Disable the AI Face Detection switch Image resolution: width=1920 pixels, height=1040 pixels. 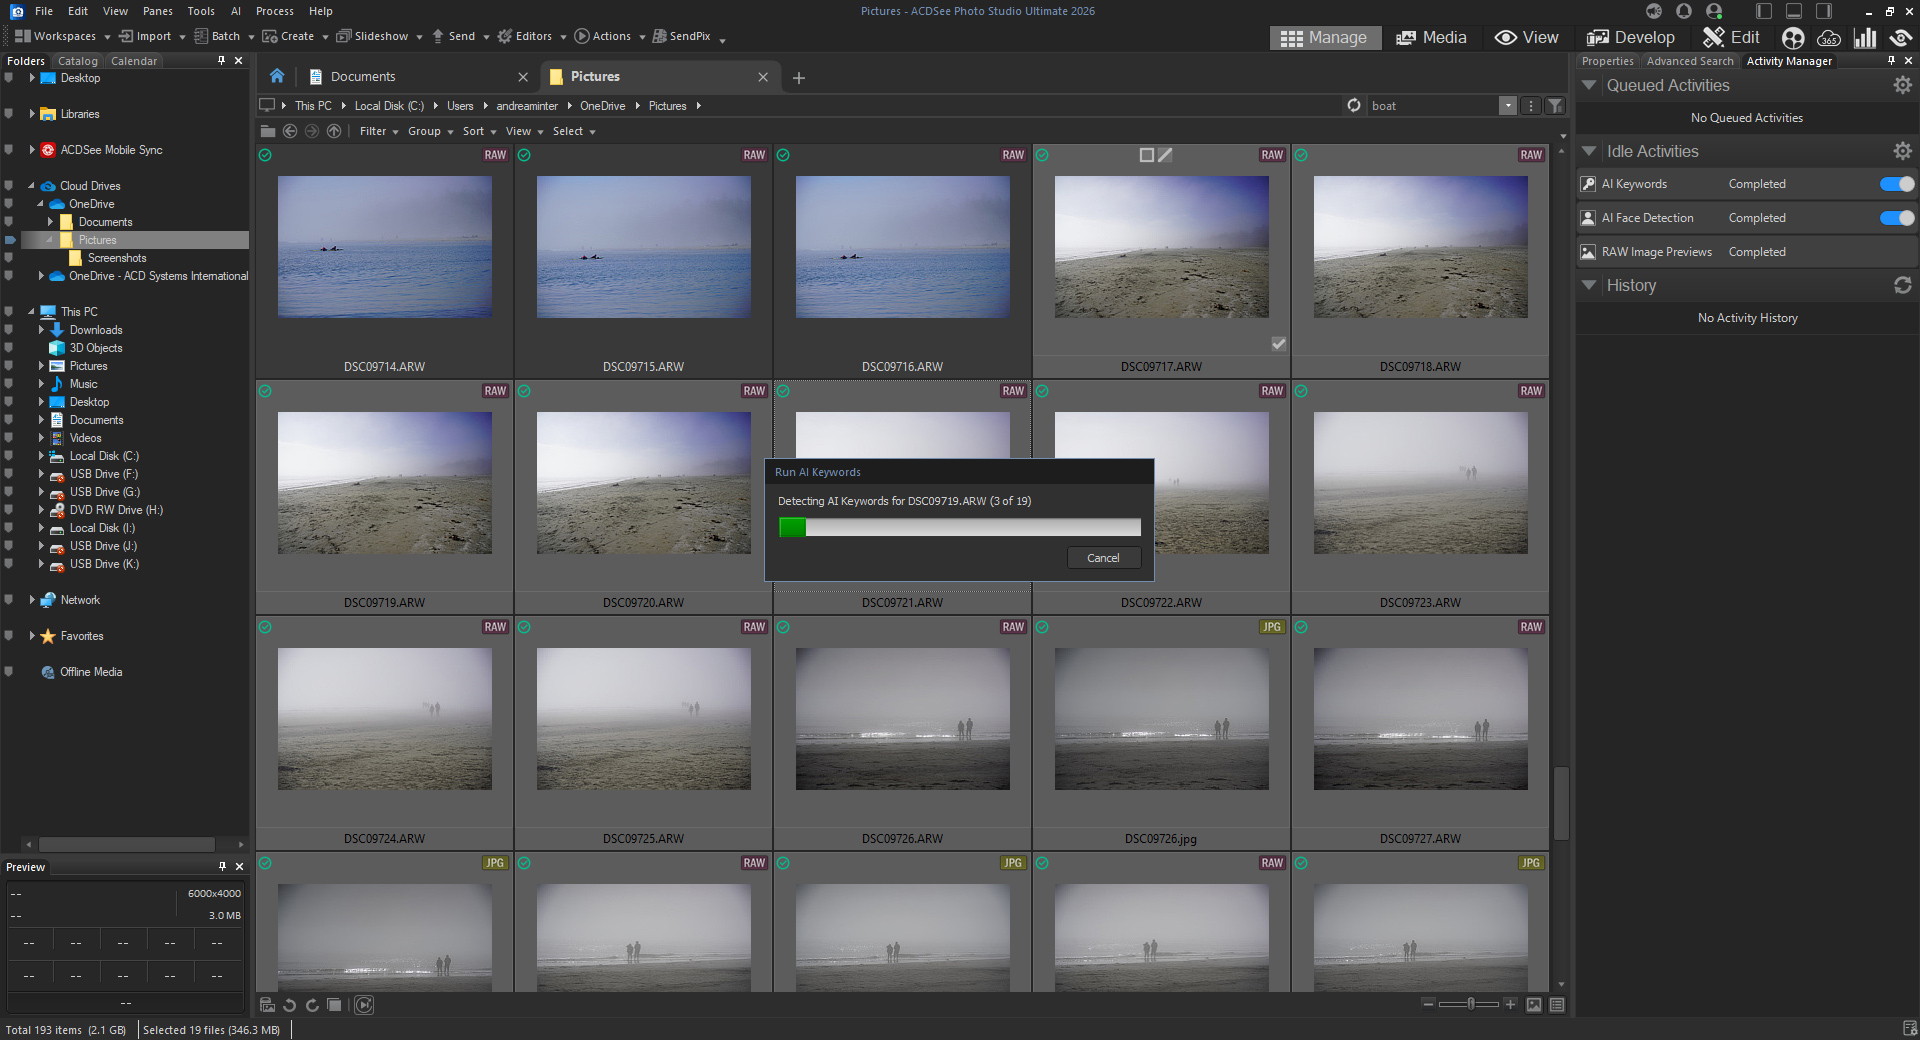click(1896, 218)
